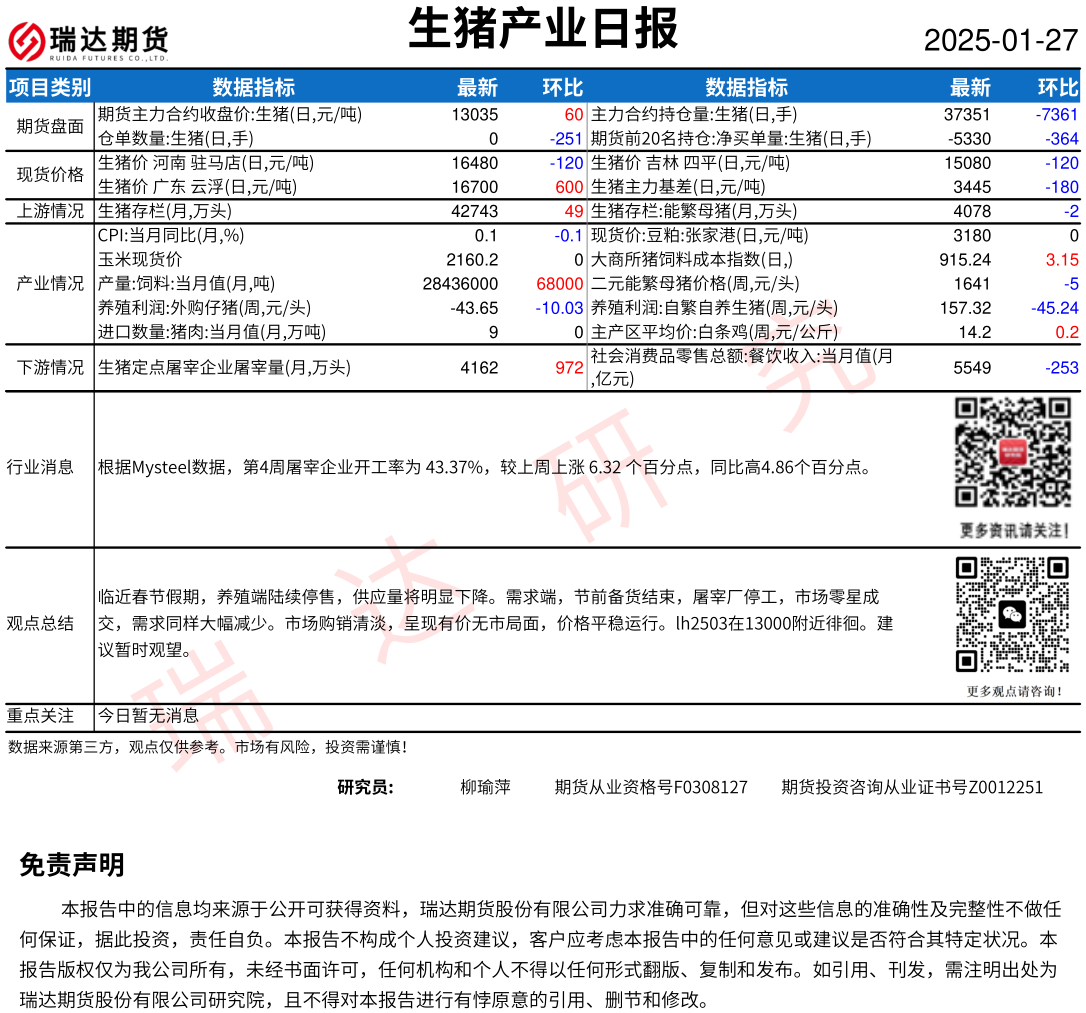Click the feed cost index 915.24

[x=965, y=260]
